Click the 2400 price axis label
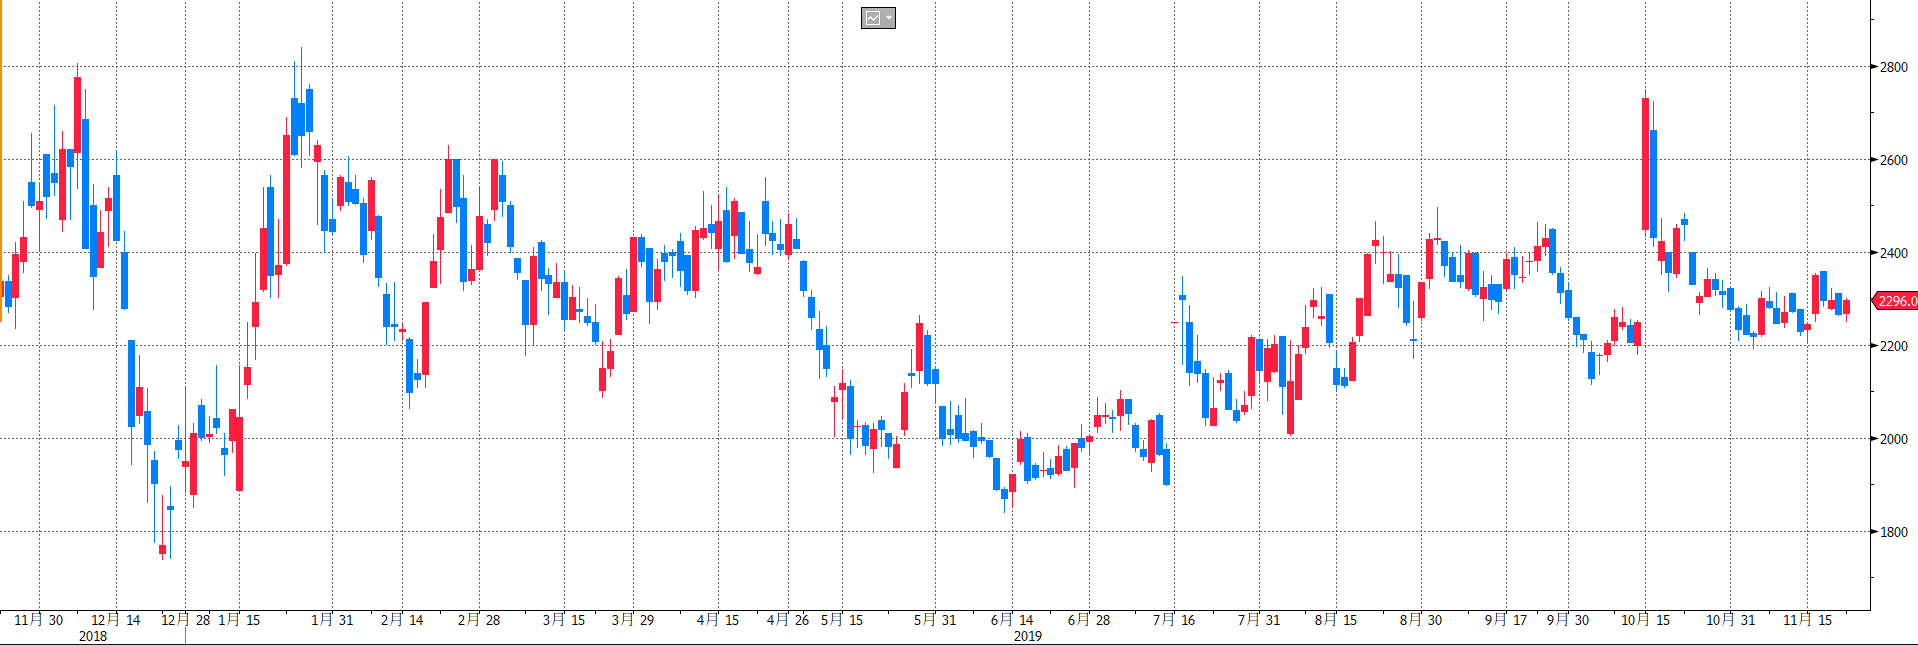This screenshot has height=645, width=1918. point(1893,253)
